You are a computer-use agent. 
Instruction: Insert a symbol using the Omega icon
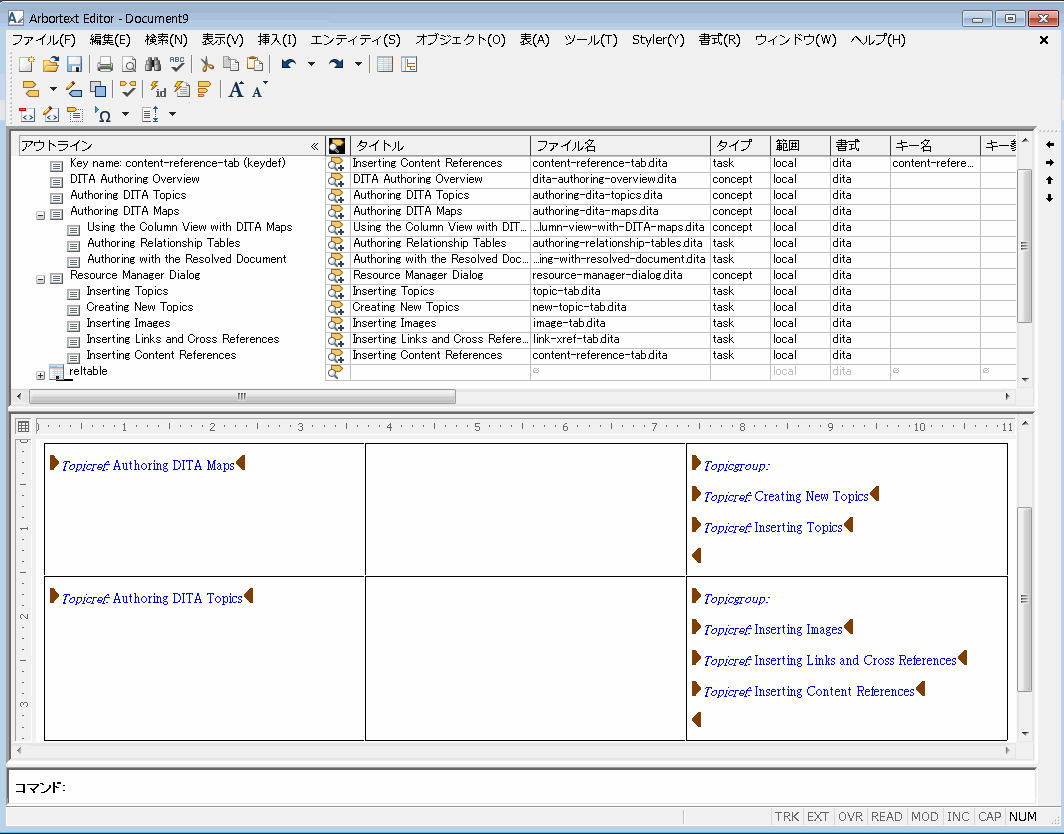(104, 114)
